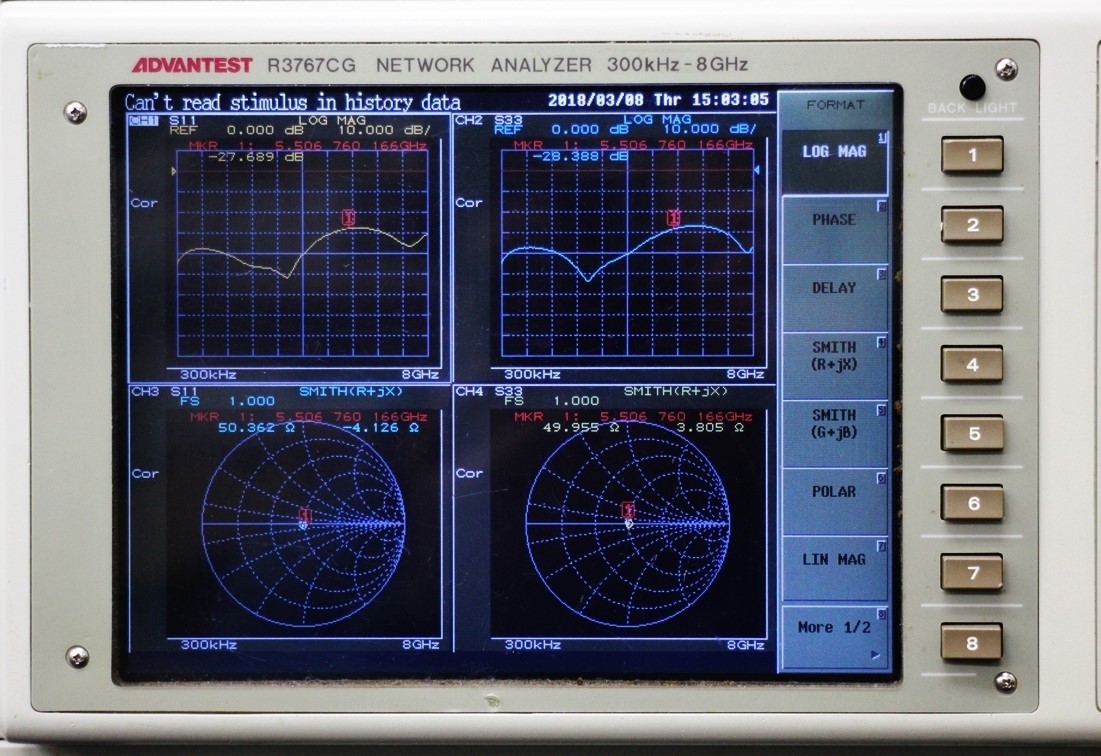This screenshot has width=1101, height=756.
Task: Click marker 1 on CH1 S11 trace
Action: click(349, 218)
